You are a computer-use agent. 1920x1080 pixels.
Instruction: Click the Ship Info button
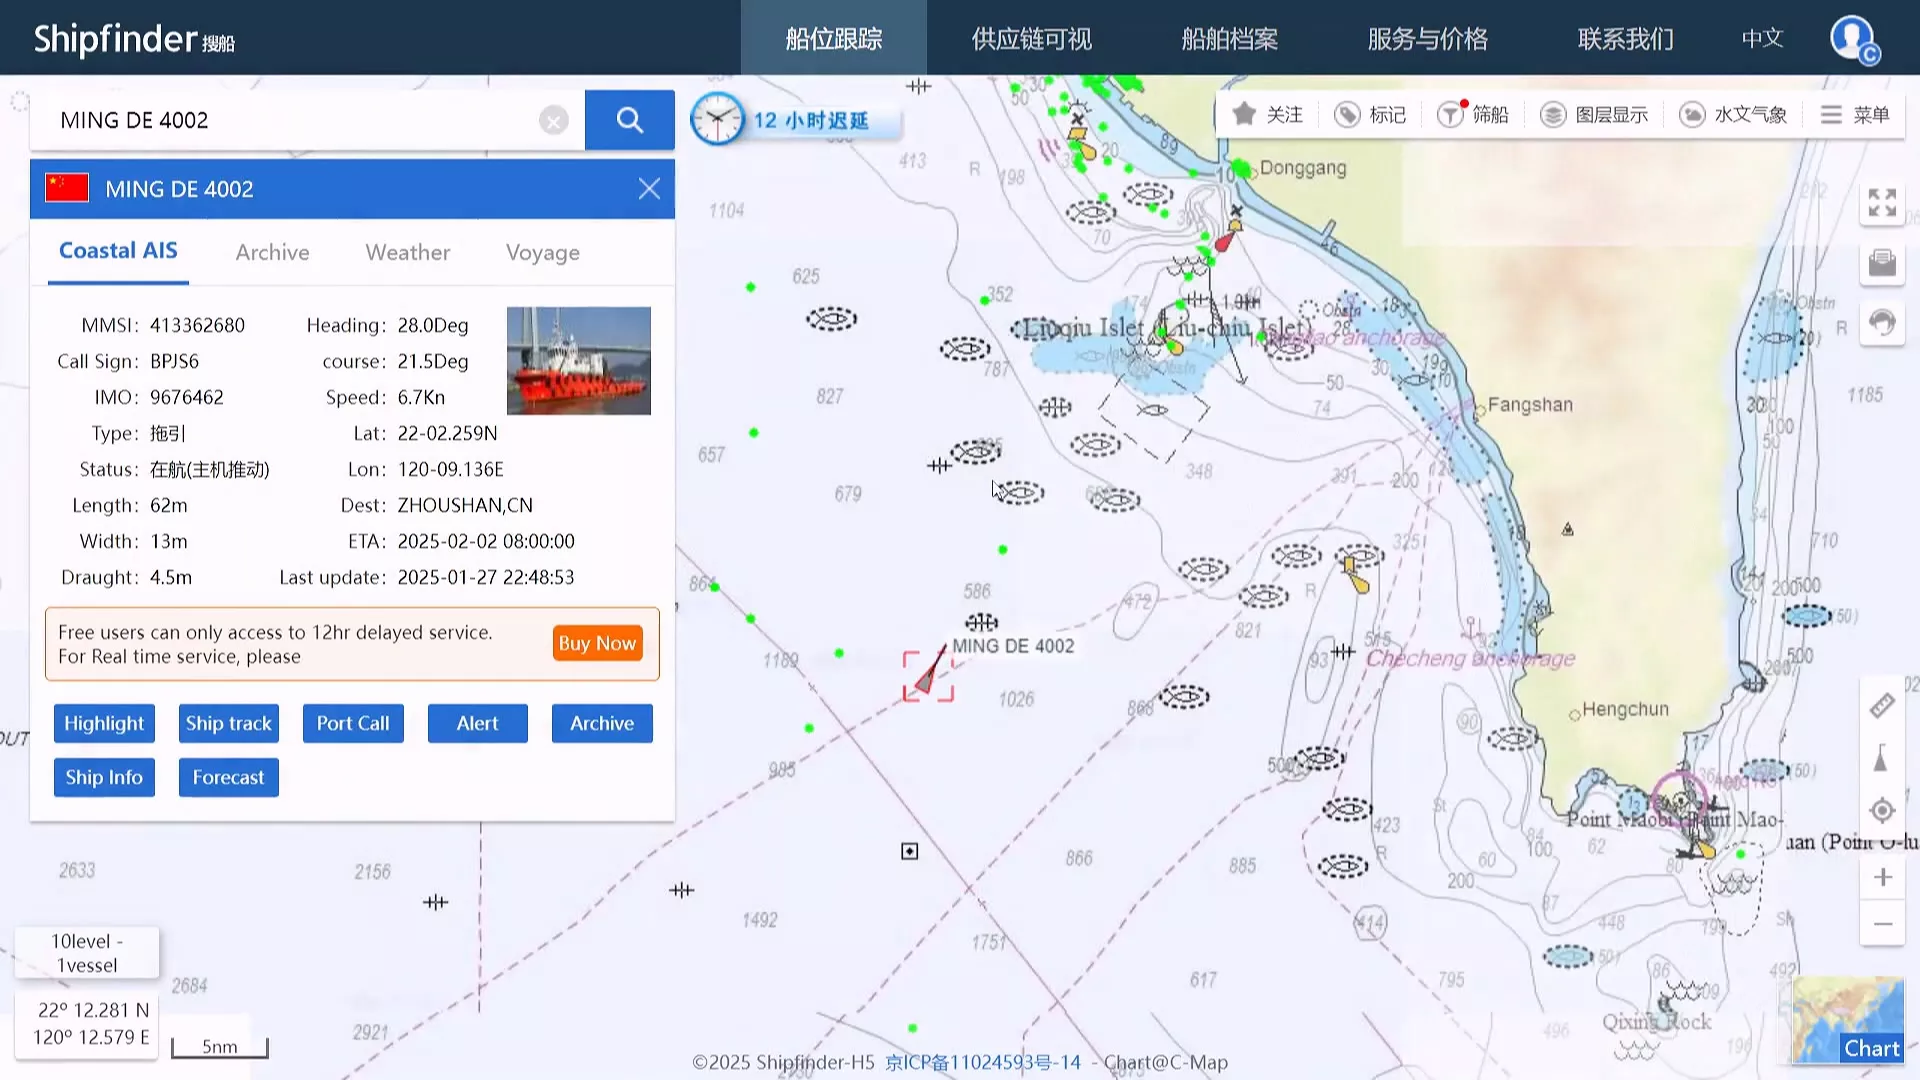point(104,777)
